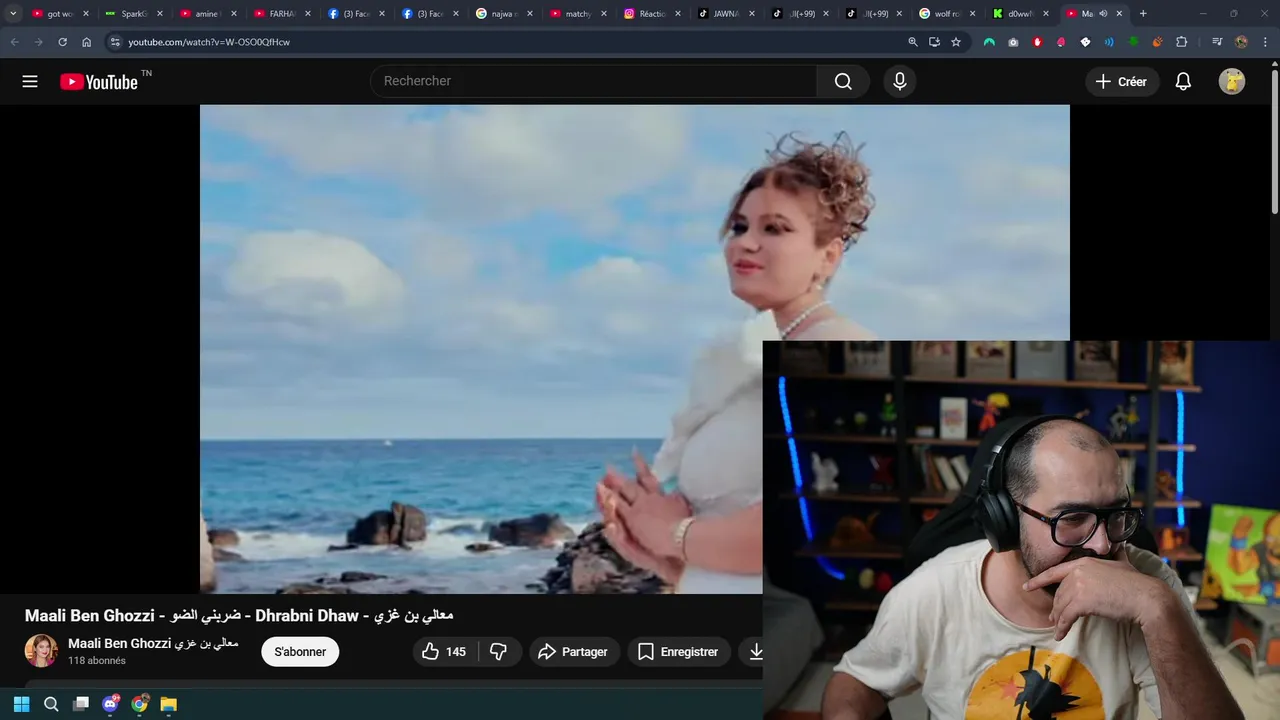Screen dimensions: 1280x720
Task: Open Chrome extensions puzzle icon
Action: pos(1181,42)
